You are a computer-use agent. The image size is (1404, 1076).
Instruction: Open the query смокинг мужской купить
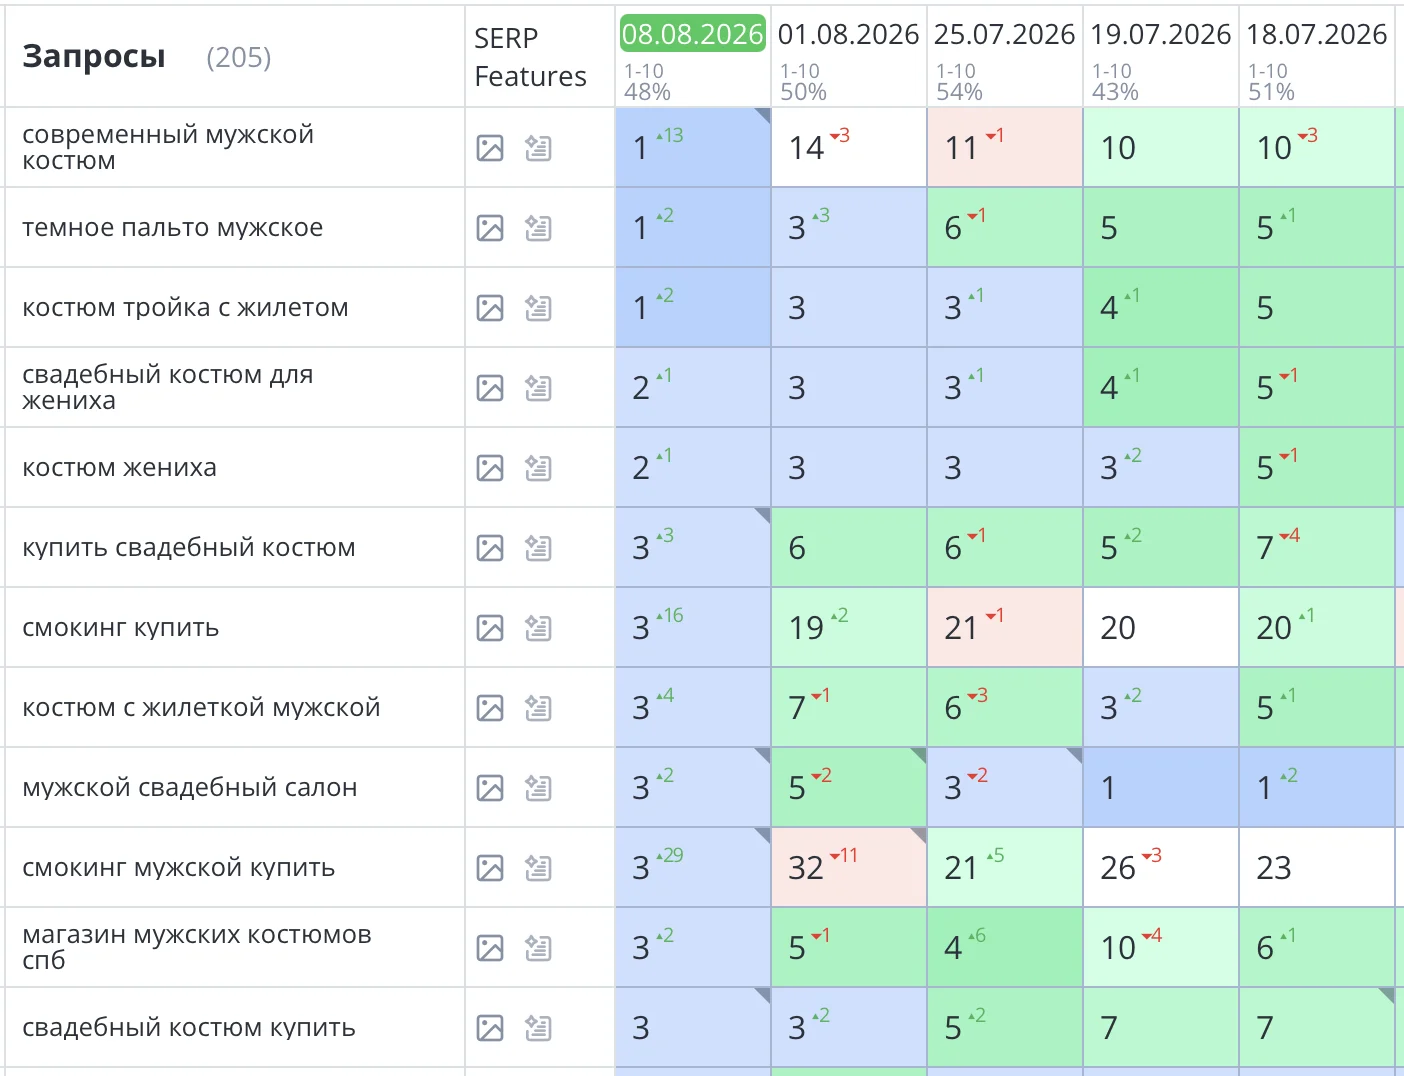coord(178,868)
